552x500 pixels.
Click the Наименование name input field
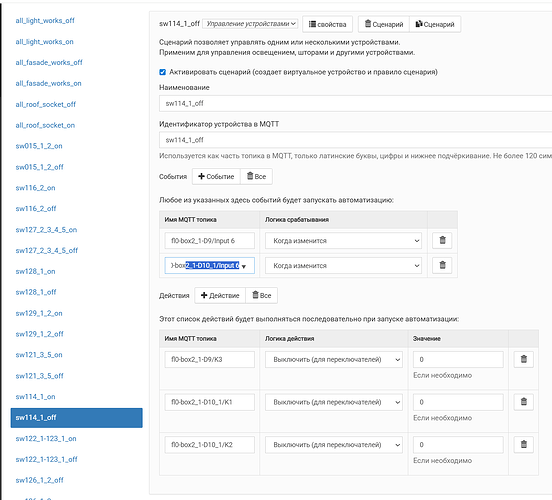[356, 104]
